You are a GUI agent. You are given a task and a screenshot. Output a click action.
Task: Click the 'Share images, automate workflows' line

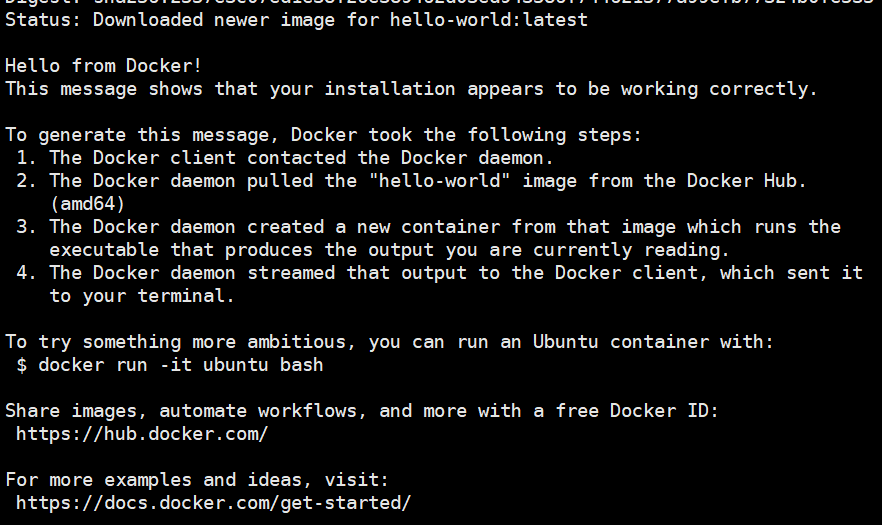coord(362,411)
